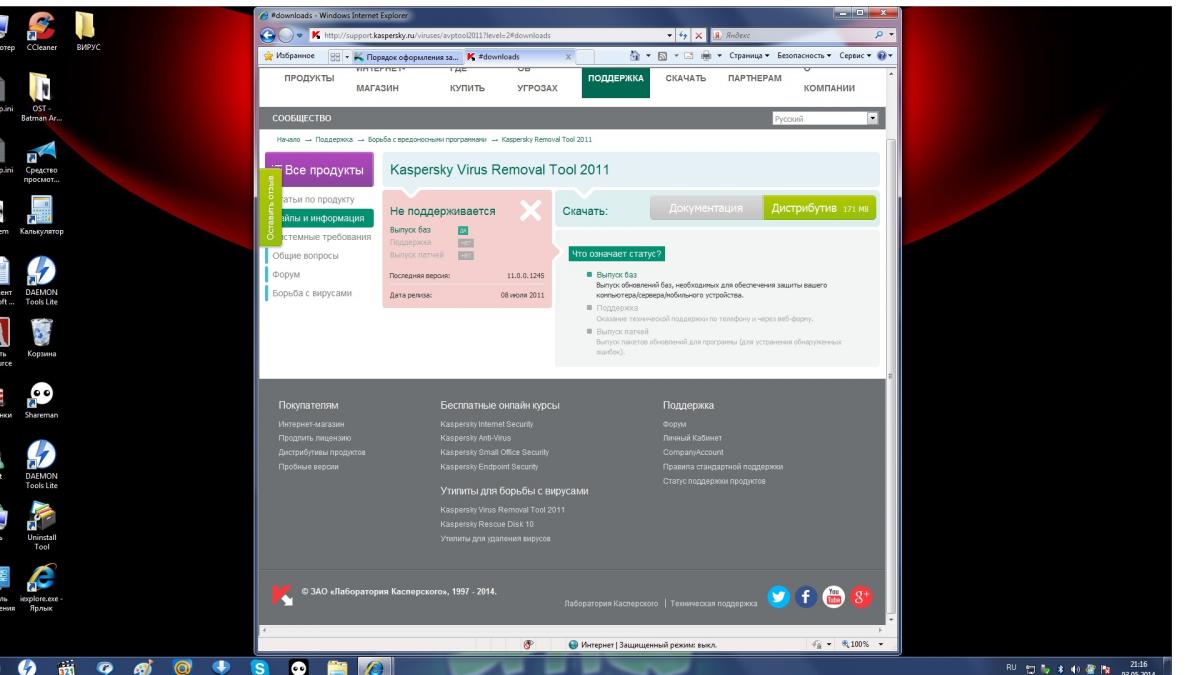This screenshot has height=675, width=1200.
Task: Open Home icon dropdown arrow in toolbar
Action: click(x=646, y=56)
